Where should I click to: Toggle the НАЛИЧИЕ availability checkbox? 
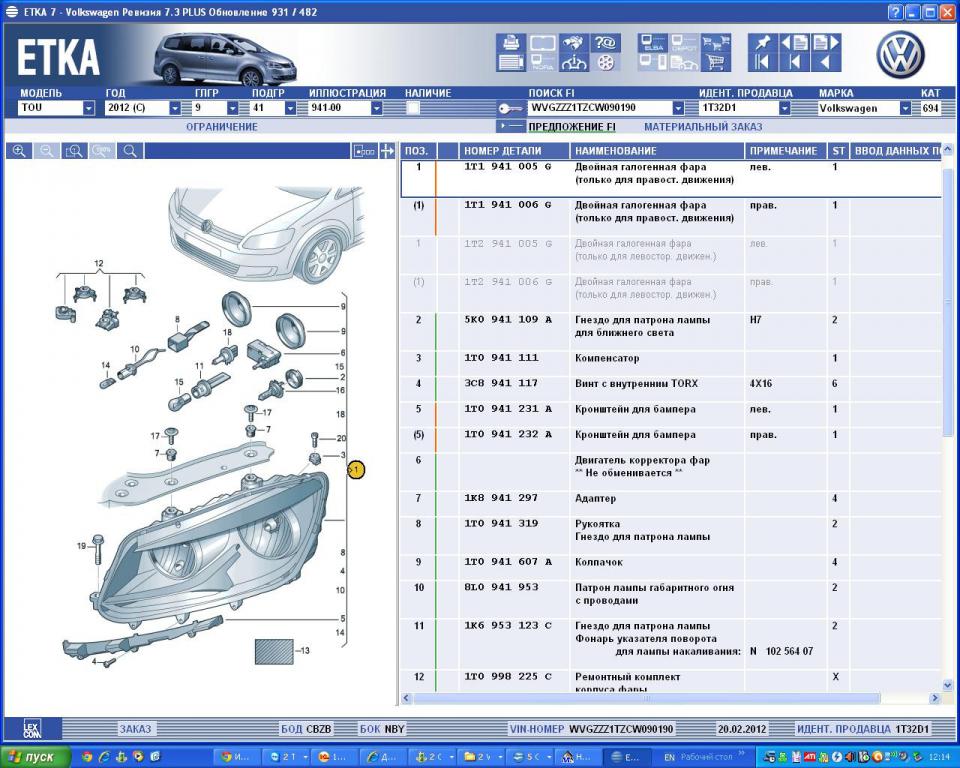(x=413, y=108)
